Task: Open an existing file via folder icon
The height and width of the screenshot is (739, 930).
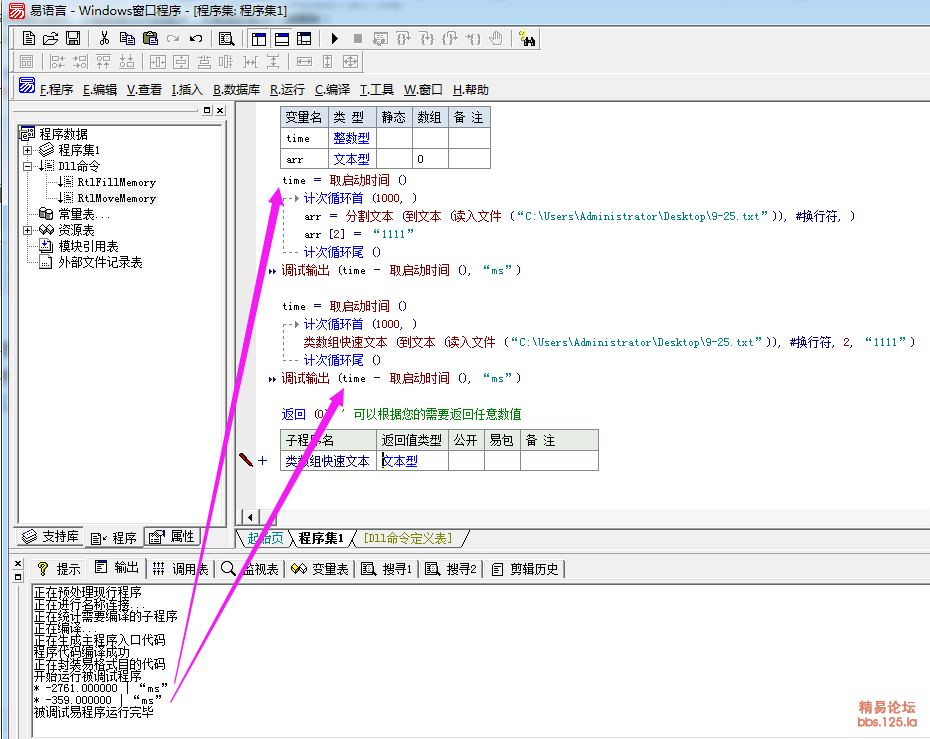Action: tap(50, 39)
